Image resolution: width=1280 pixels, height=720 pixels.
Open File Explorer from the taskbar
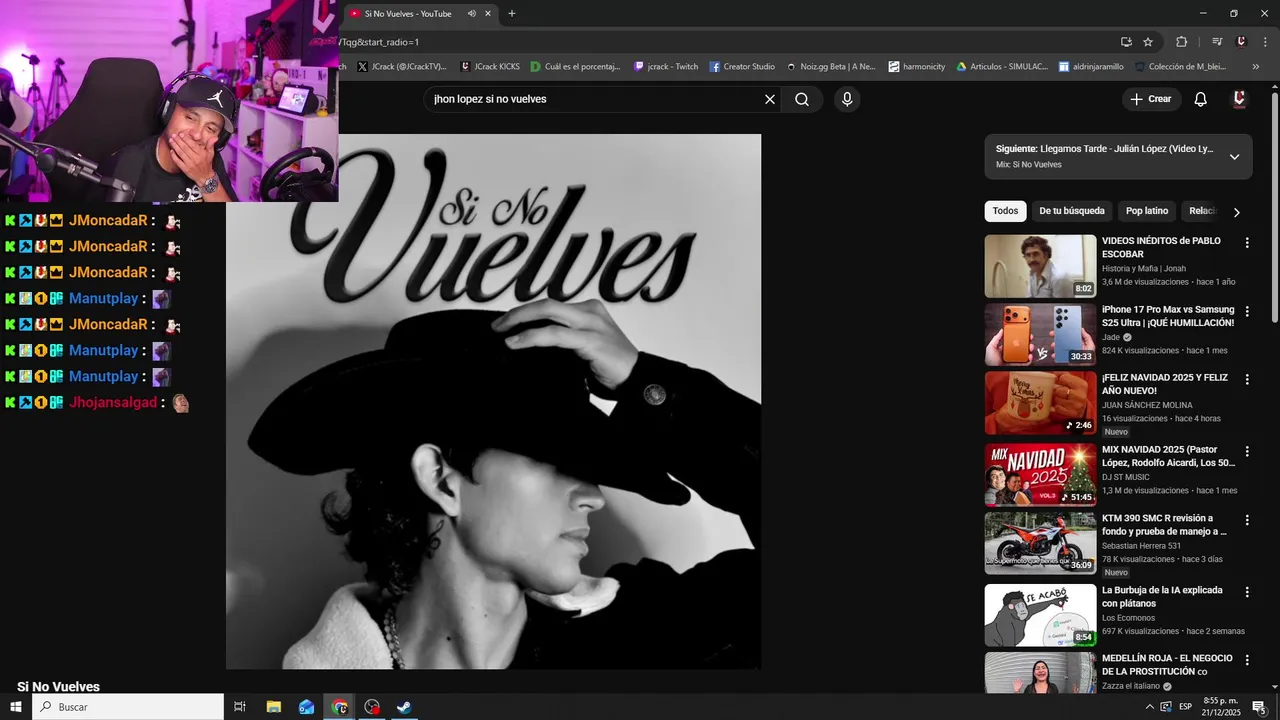[273, 707]
